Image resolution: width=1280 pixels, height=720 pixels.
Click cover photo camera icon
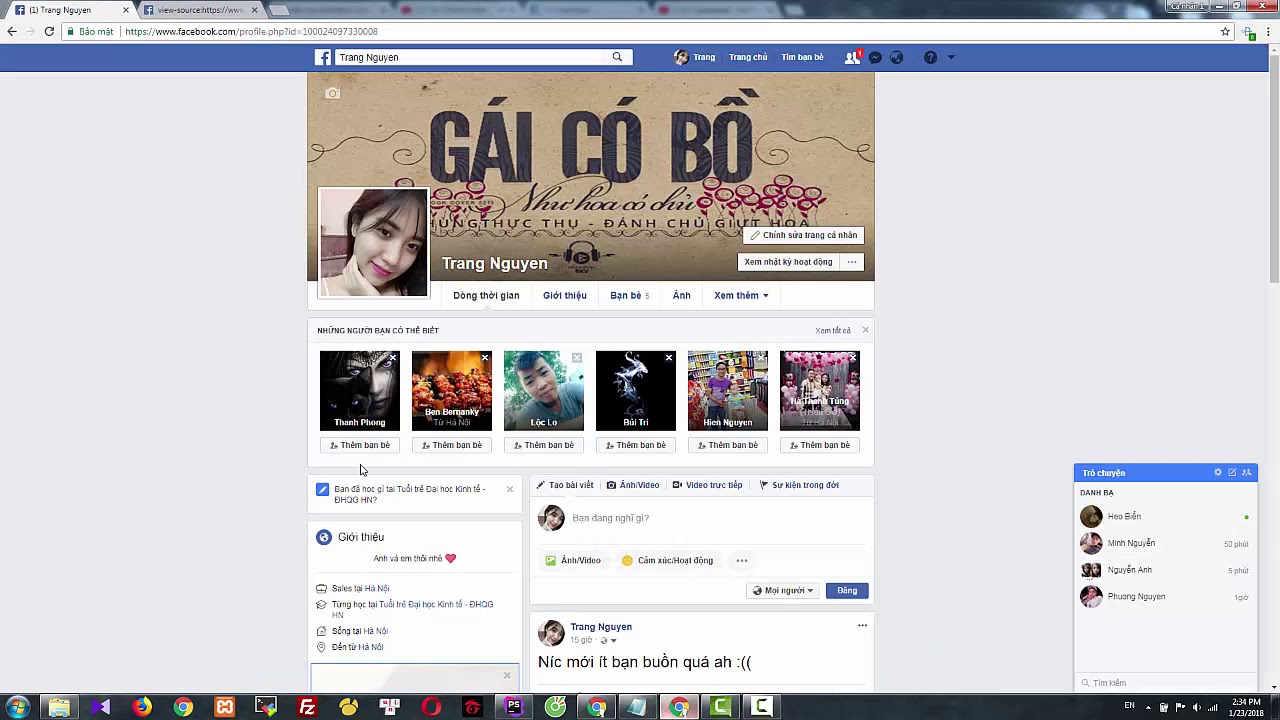click(333, 93)
